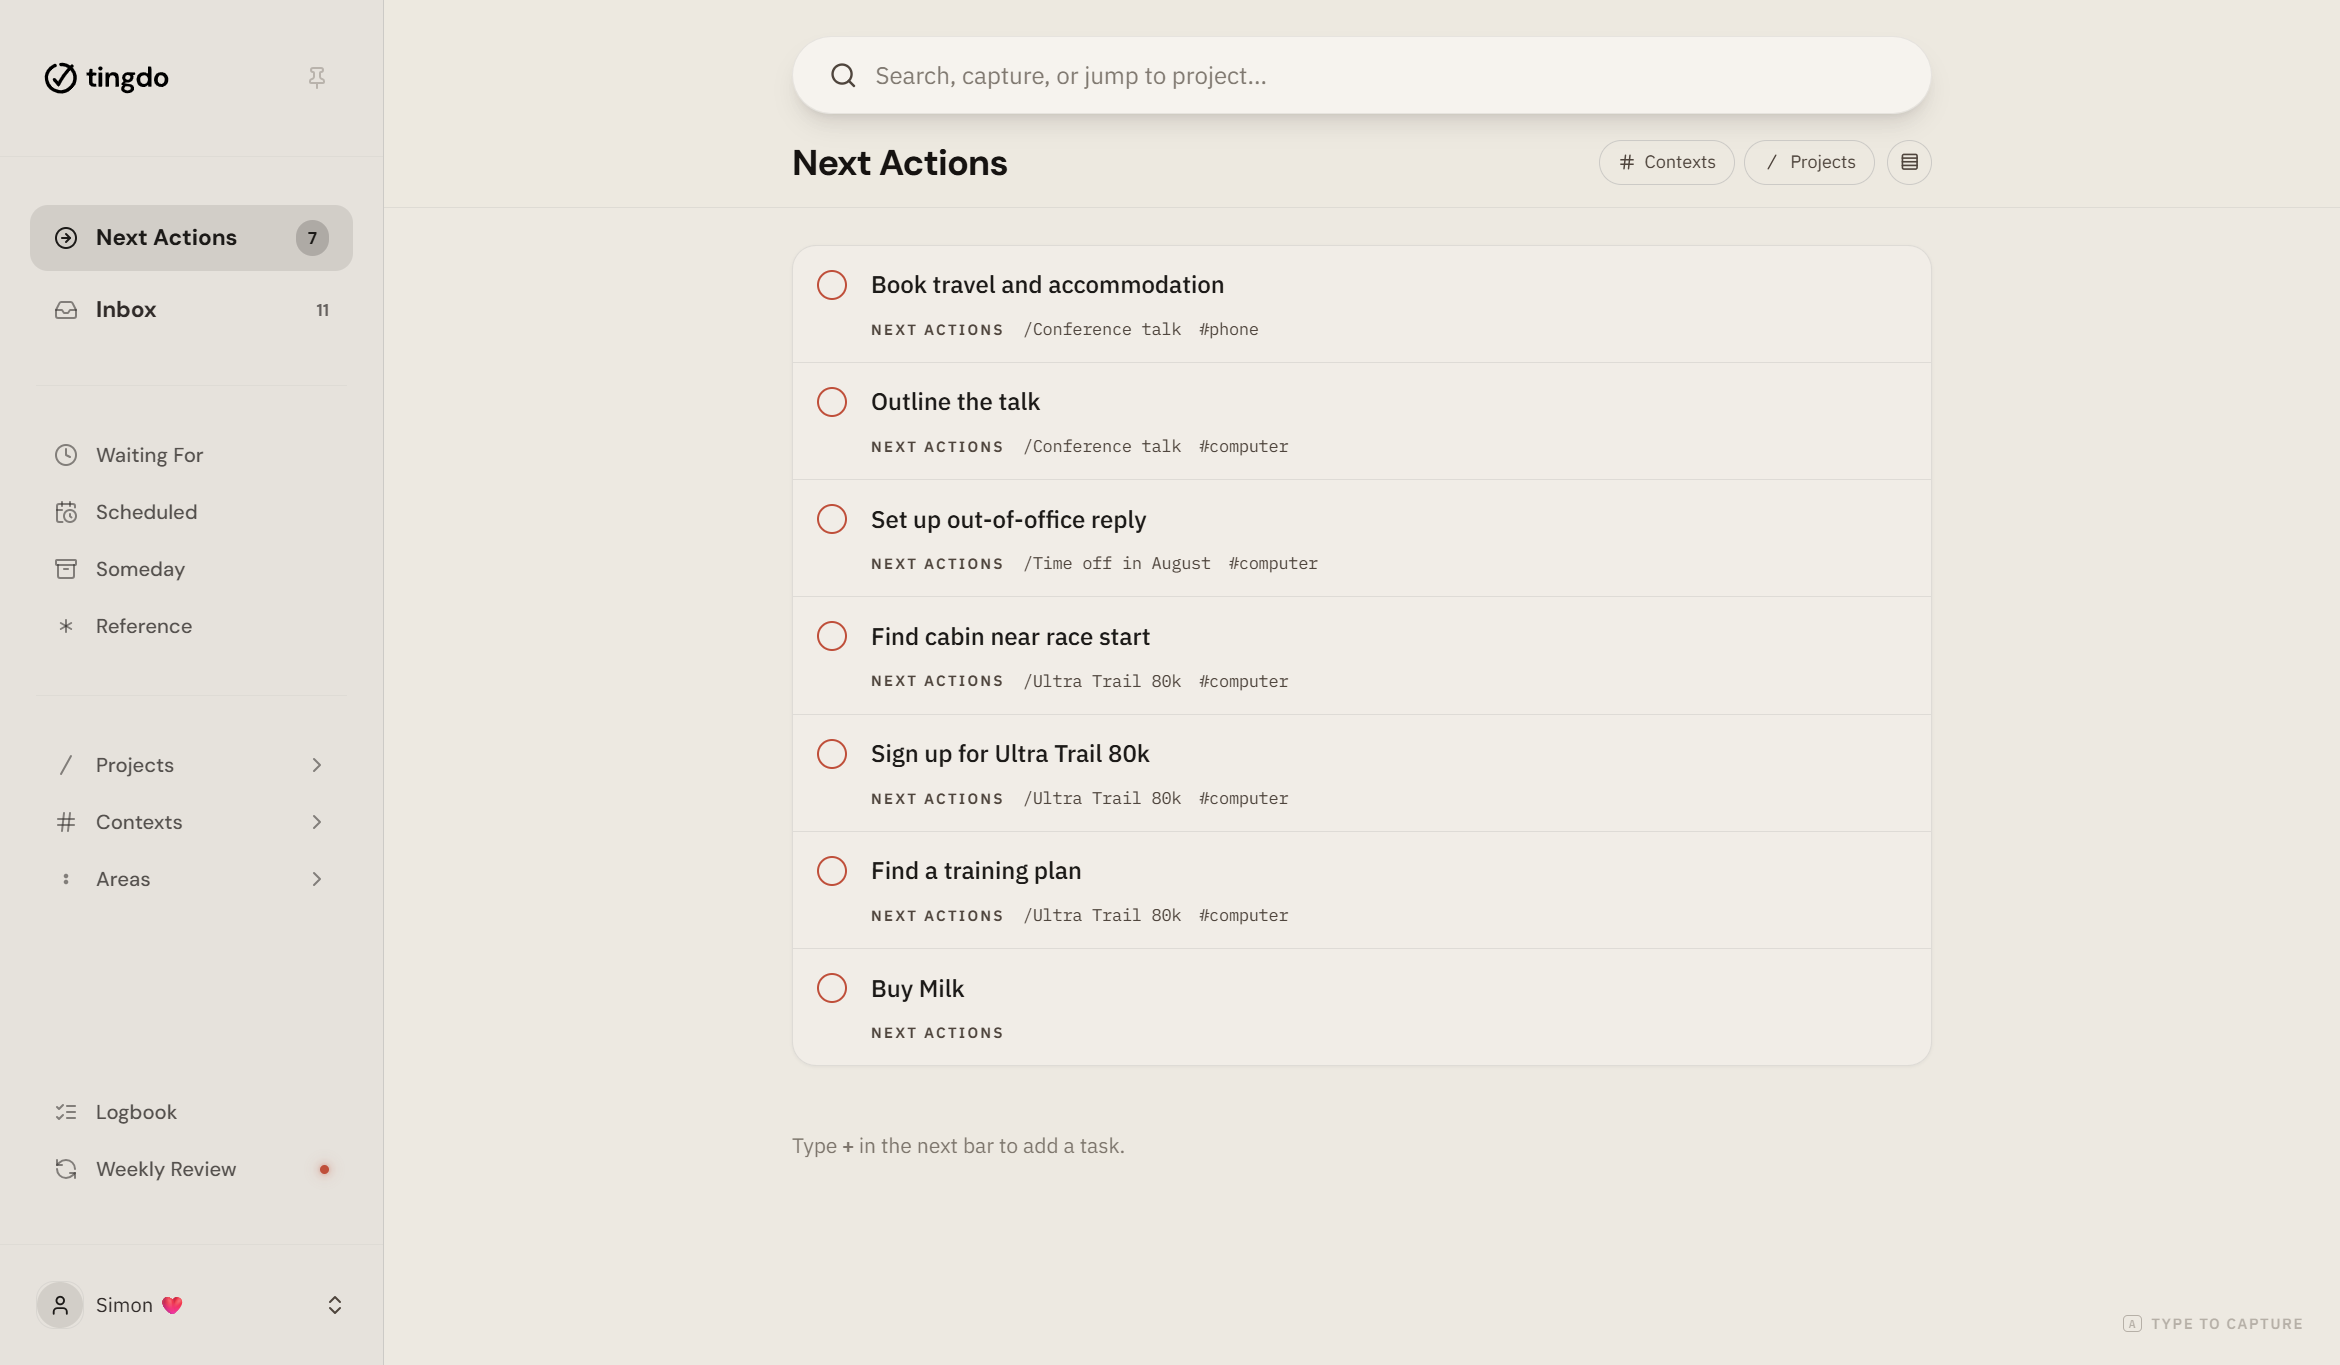Click the list layout view icon
This screenshot has height=1365, width=2340.
tap(1909, 162)
